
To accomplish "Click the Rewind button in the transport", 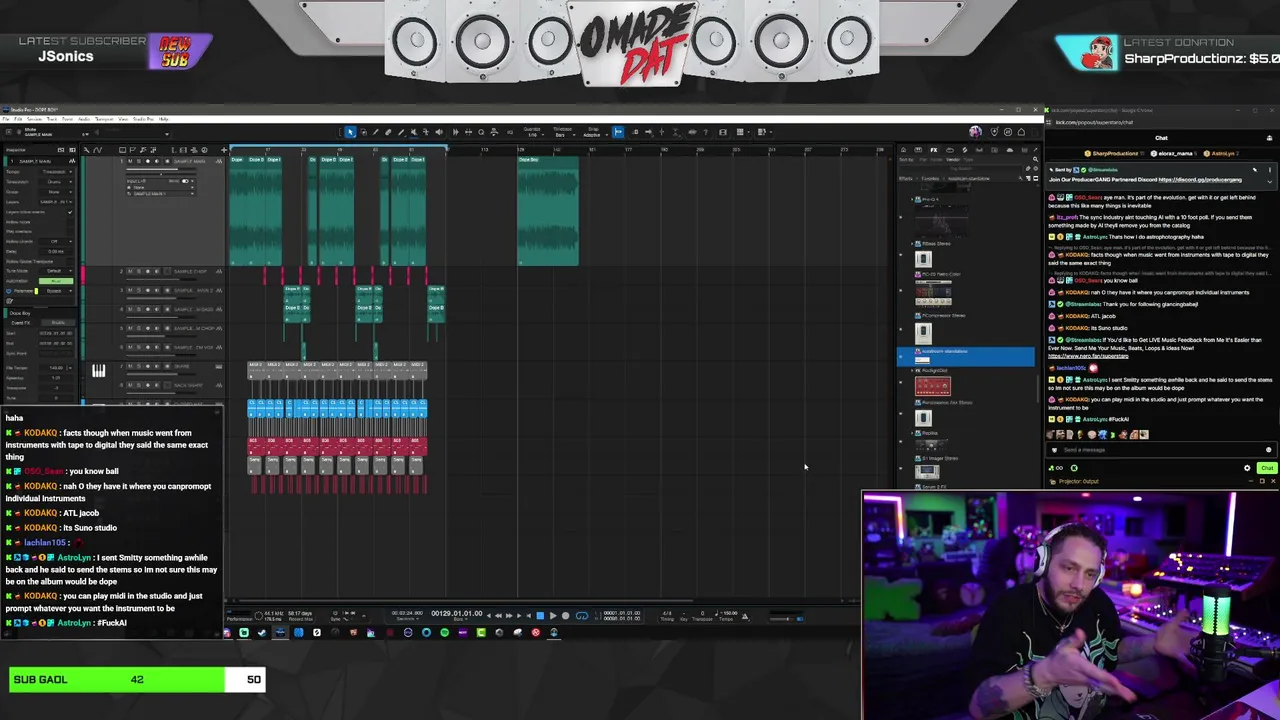I will pos(499,616).
